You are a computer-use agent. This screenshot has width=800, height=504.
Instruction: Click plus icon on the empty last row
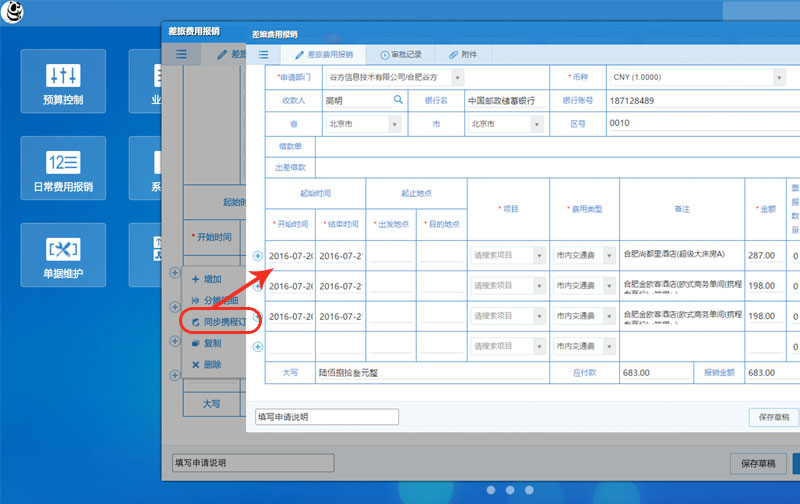click(x=258, y=347)
